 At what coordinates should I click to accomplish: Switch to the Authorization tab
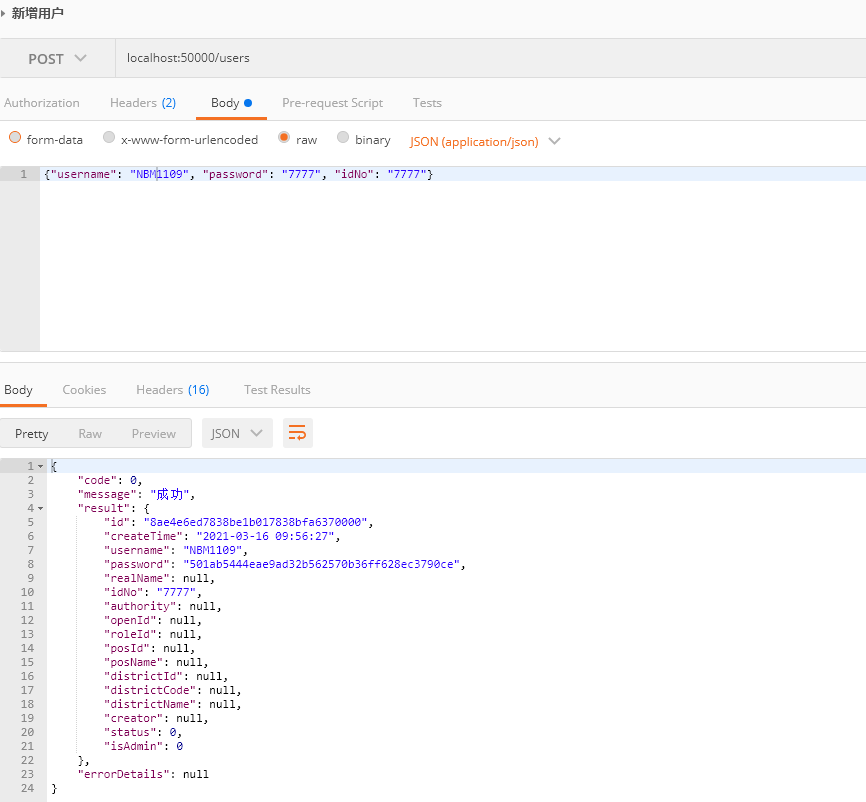[x=41, y=103]
